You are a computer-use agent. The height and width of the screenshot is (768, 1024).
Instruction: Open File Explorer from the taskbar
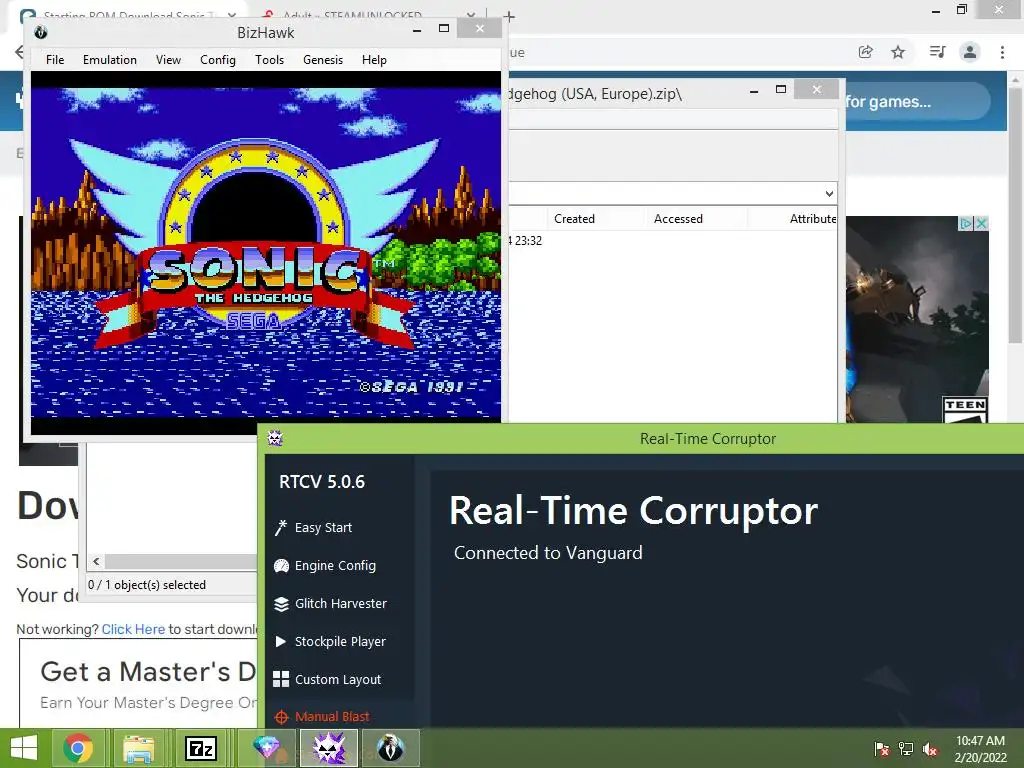[138, 748]
